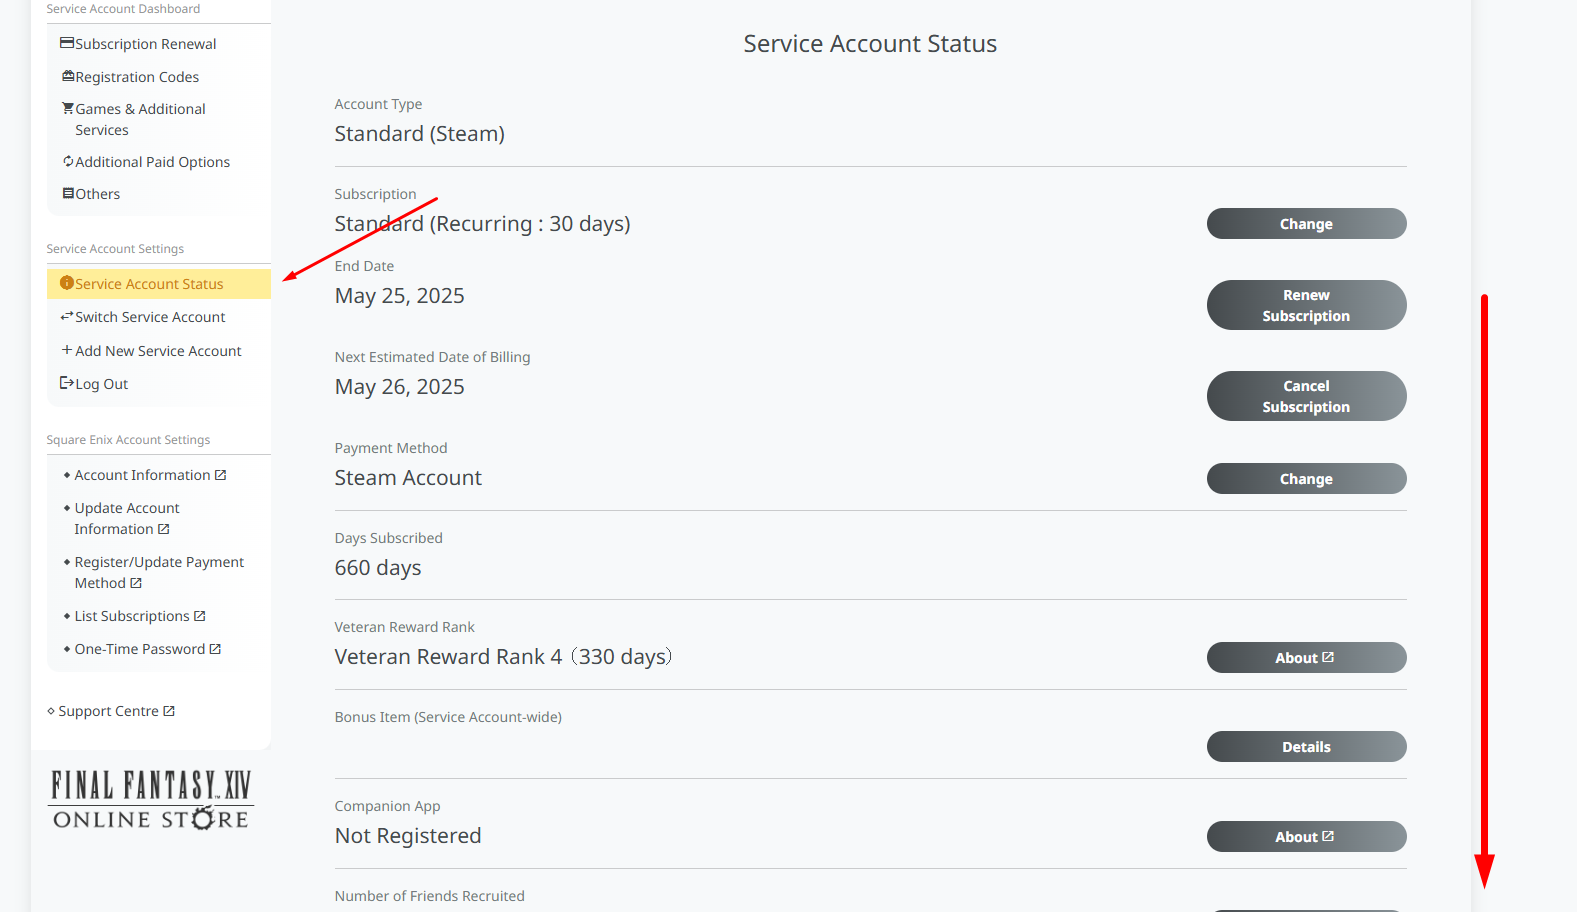Open About for Companion App
Viewport: 1577px width, 912px height.
tap(1305, 837)
